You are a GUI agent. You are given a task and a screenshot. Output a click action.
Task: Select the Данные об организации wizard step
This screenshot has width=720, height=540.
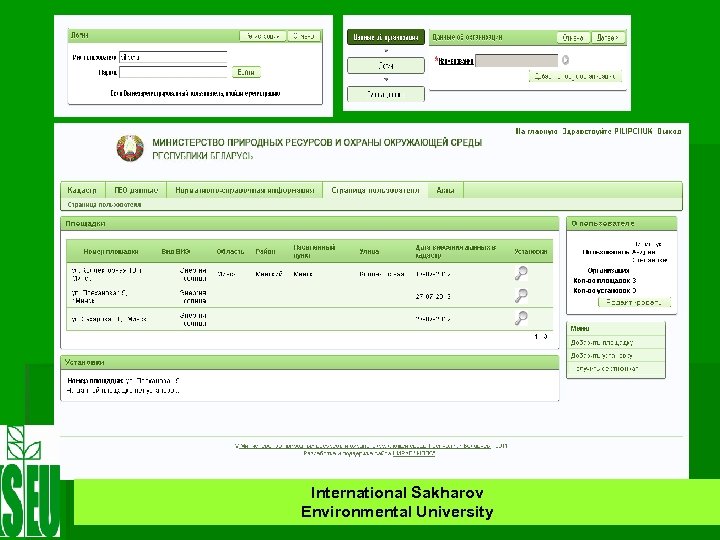pyautogui.click(x=386, y=37)
